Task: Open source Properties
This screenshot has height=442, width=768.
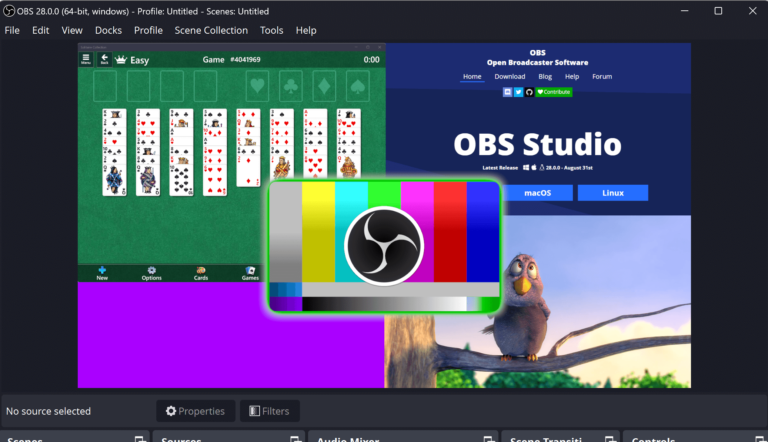Action: [195, 411]
